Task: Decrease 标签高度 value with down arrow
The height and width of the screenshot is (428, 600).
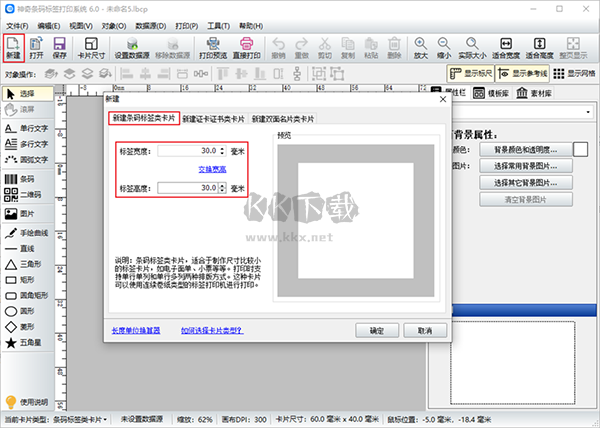Action: pyautogui.click(x=222, y=190)
